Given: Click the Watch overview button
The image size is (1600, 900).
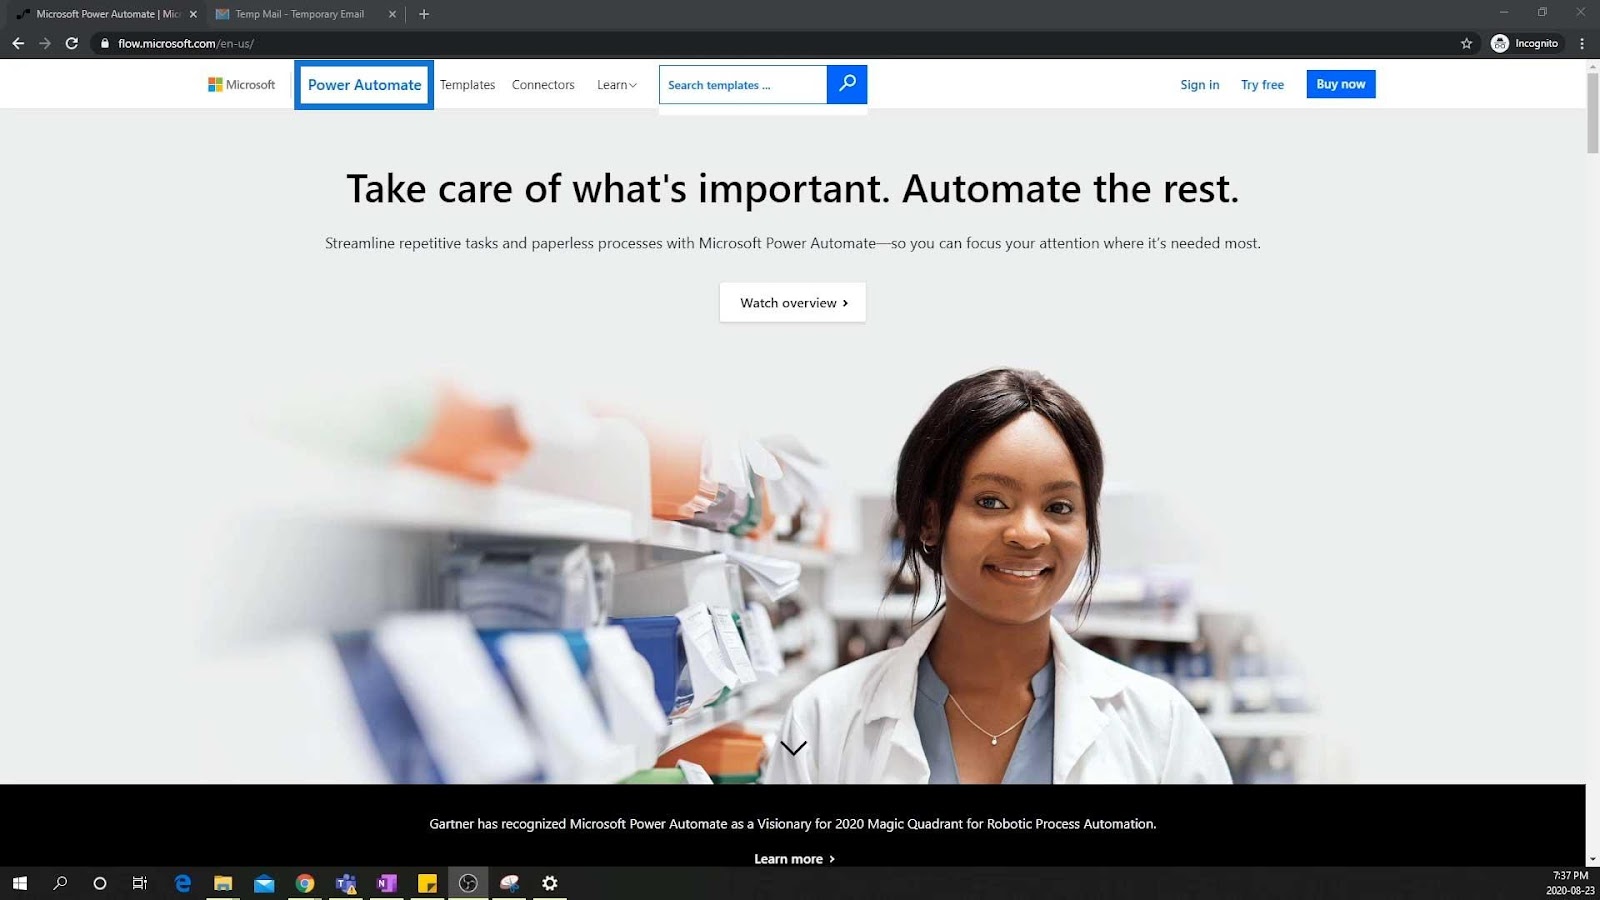Looking at the screenshot, I should tap(793, 302).
